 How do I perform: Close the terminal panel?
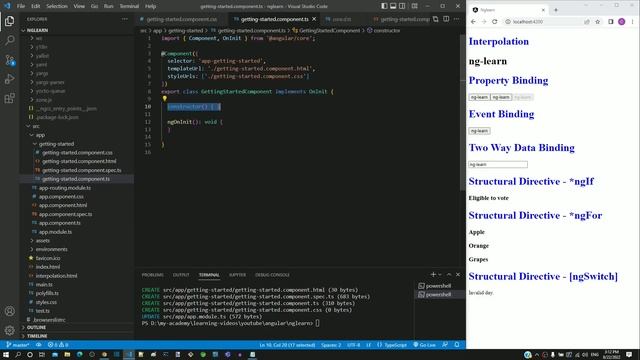click(x=458, y=275)
